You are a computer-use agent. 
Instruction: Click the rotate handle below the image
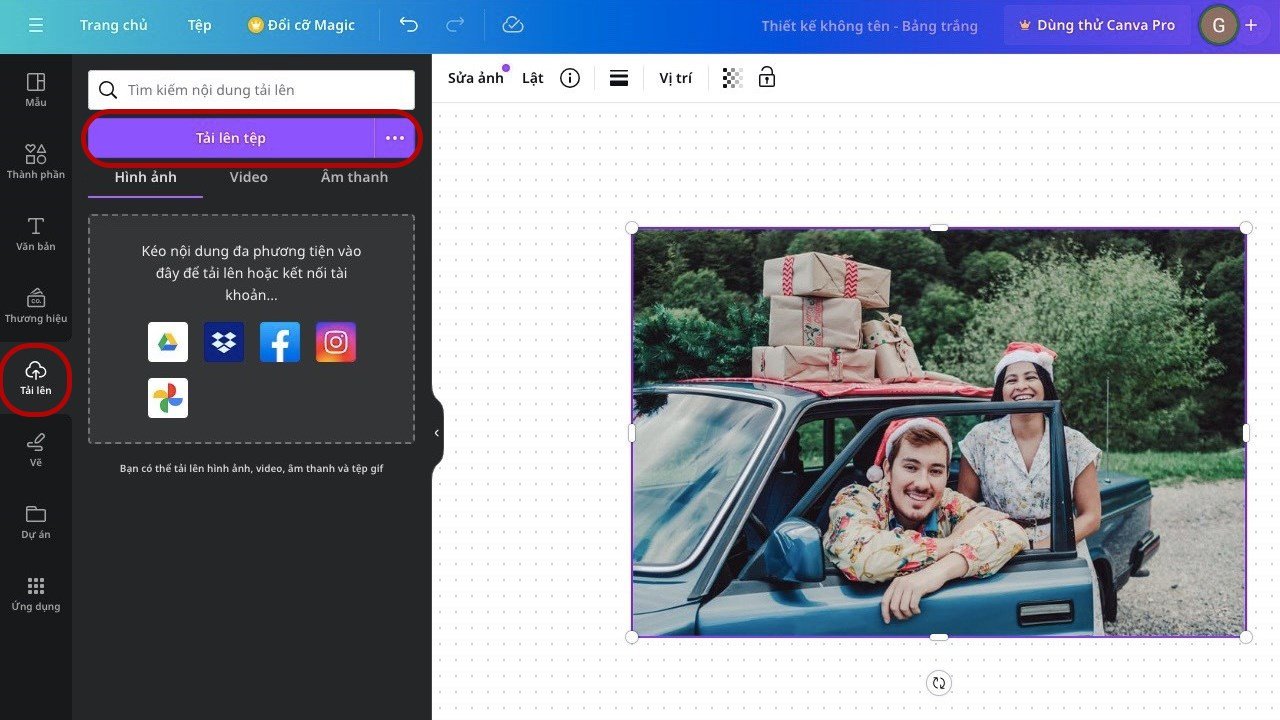938,683
